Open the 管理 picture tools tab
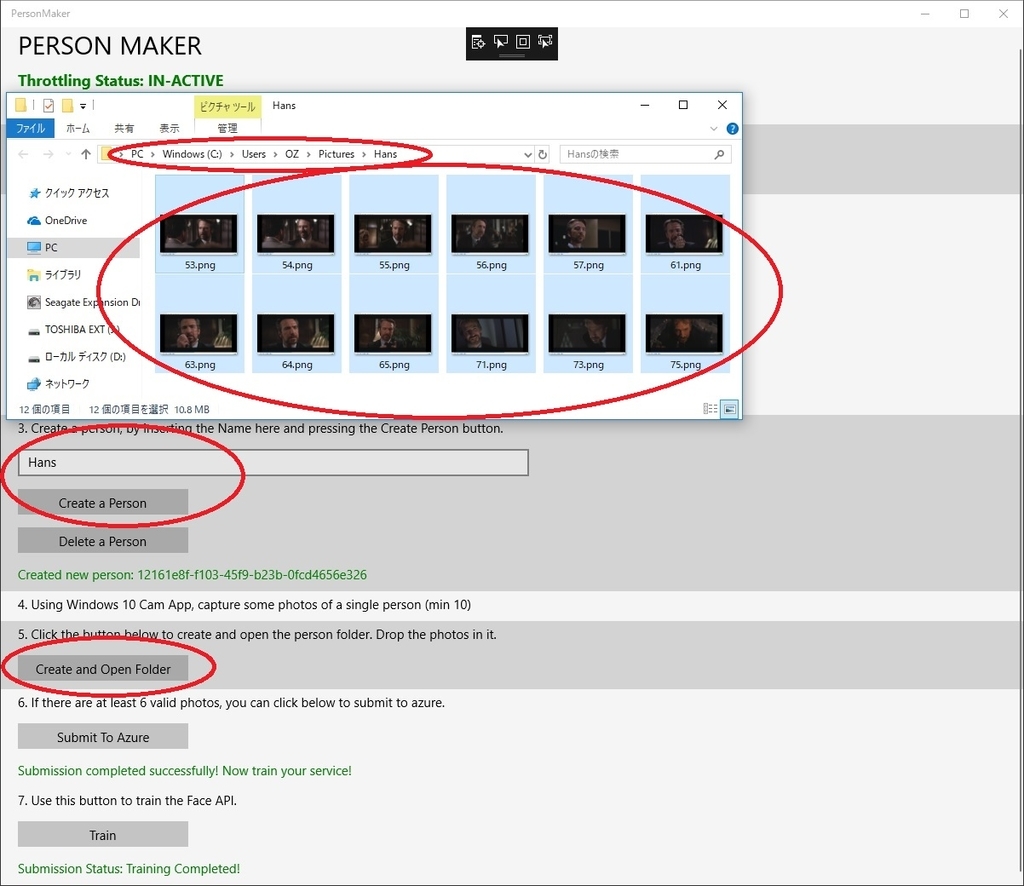The image size is (1024, 886). (x=227, y=128)
